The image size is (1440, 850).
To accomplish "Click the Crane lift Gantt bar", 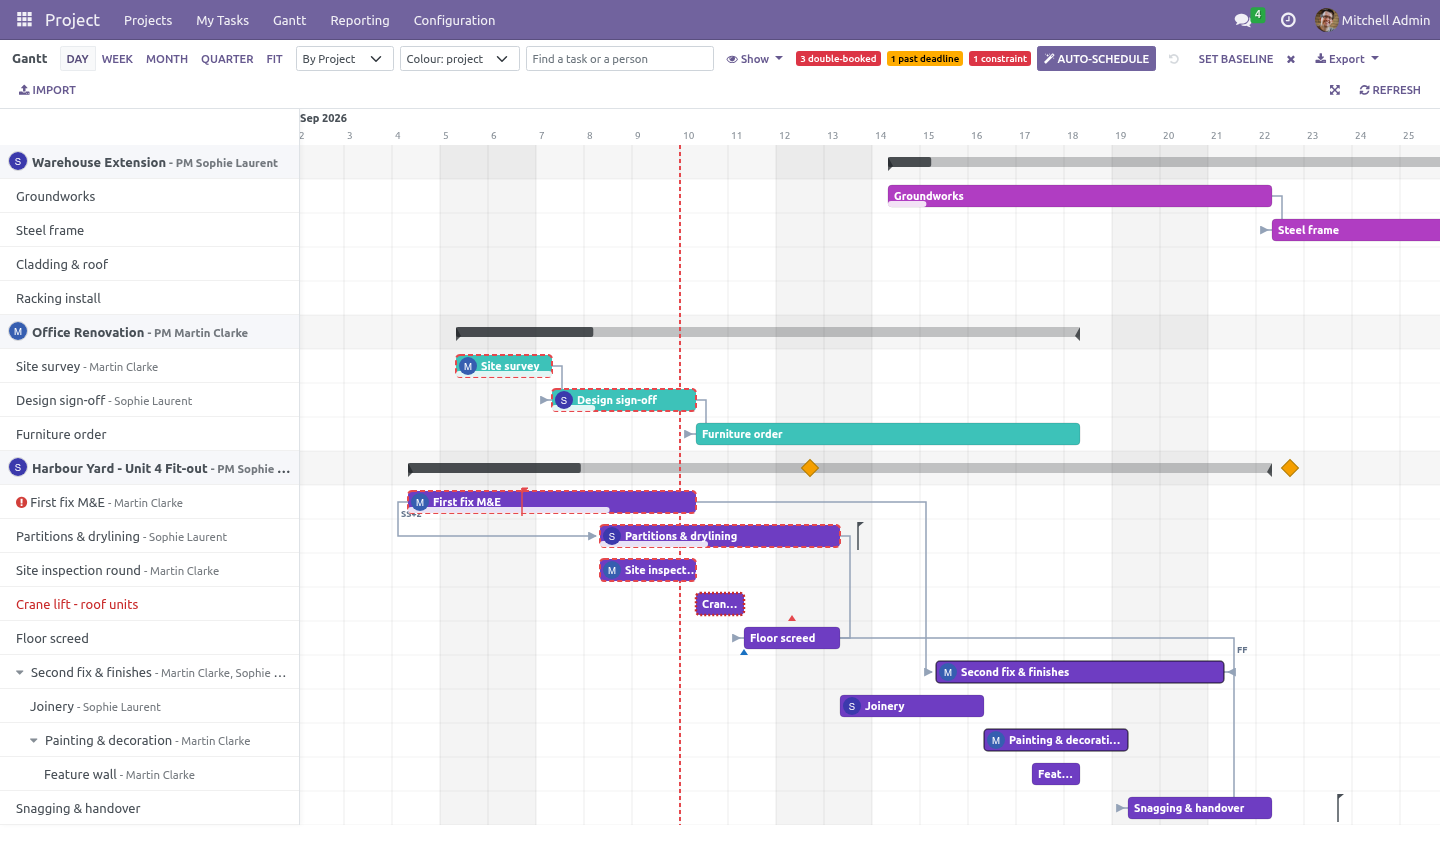I will (720, 604).
